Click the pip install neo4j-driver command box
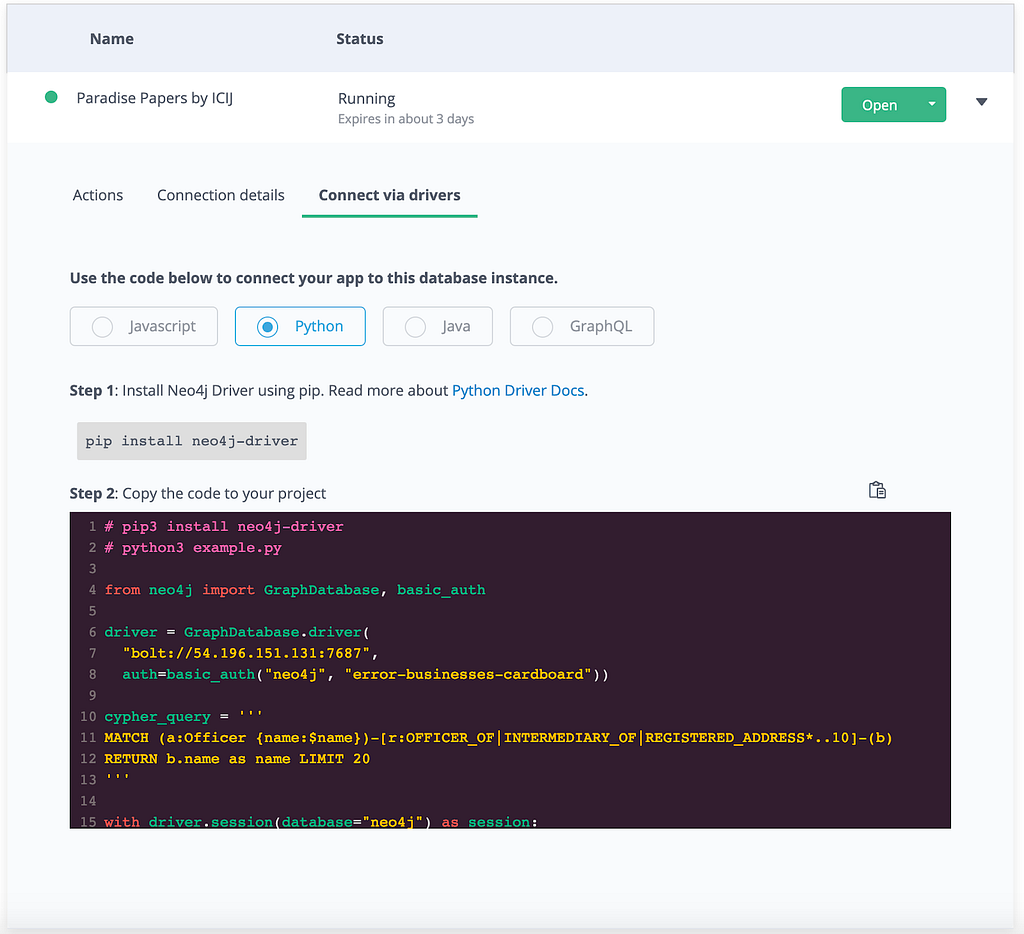 pyautogui.click(x=191, y=441)
